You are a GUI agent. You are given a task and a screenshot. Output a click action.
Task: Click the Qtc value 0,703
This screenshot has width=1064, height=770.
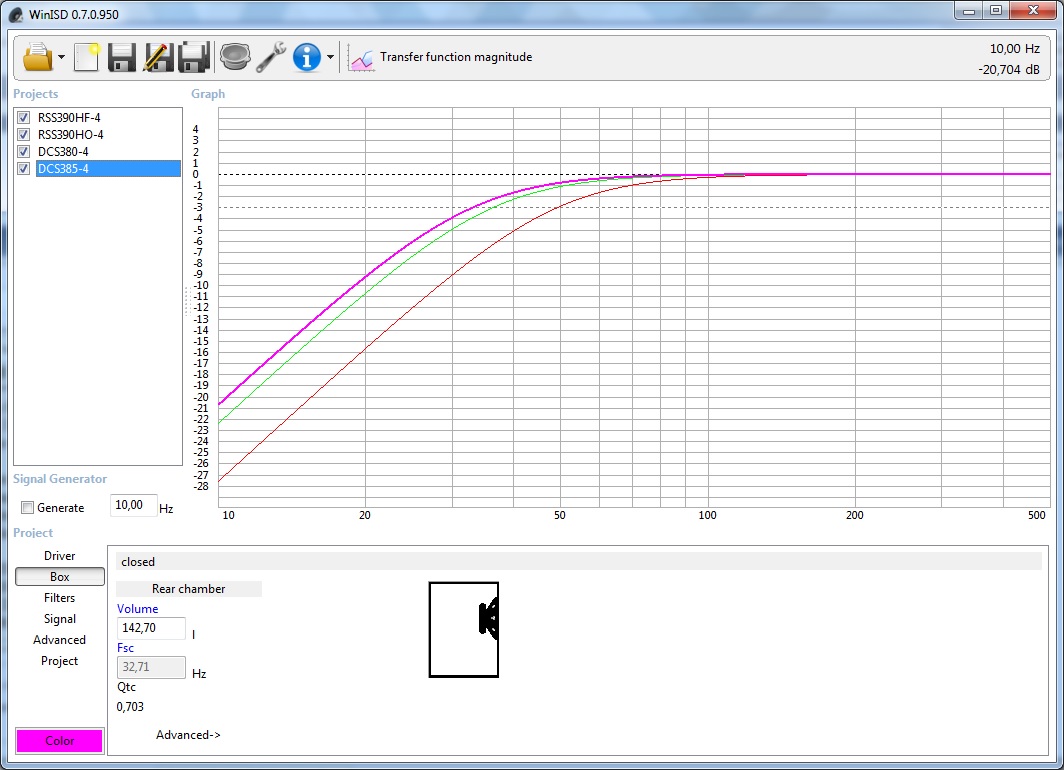tap(130, 707)
